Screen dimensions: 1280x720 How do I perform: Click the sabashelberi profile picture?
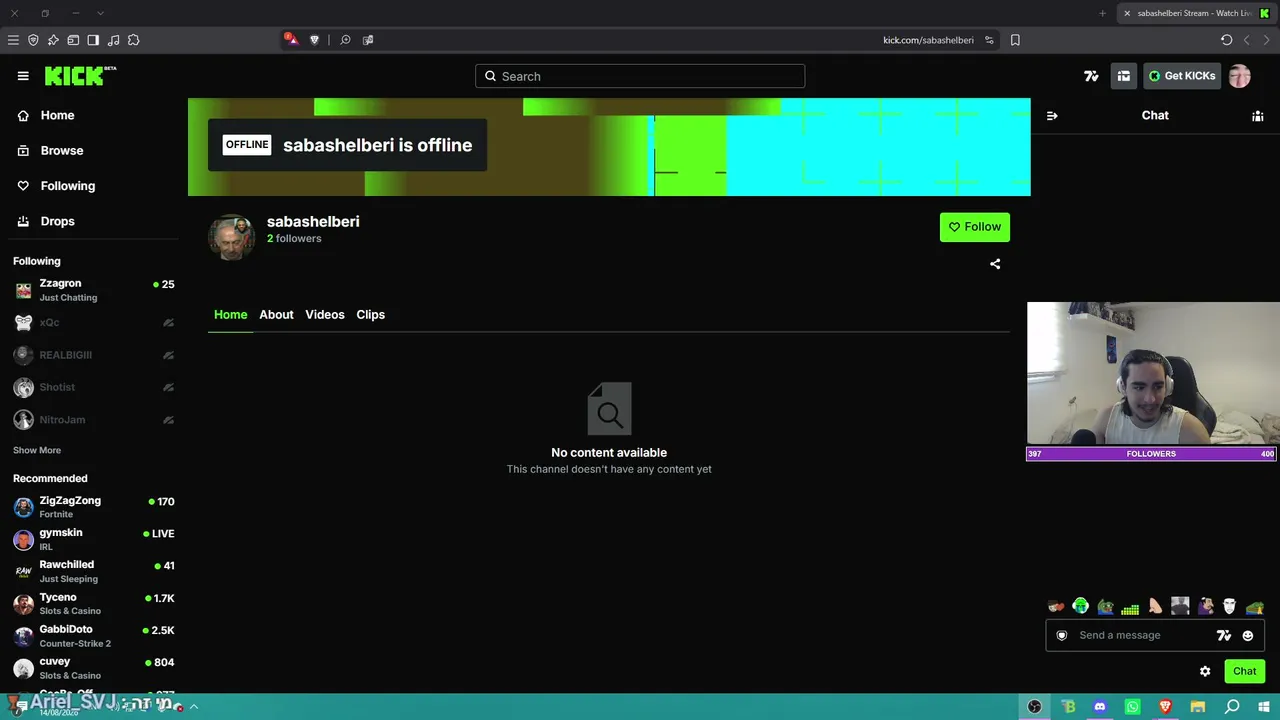(x=232, y=237)
